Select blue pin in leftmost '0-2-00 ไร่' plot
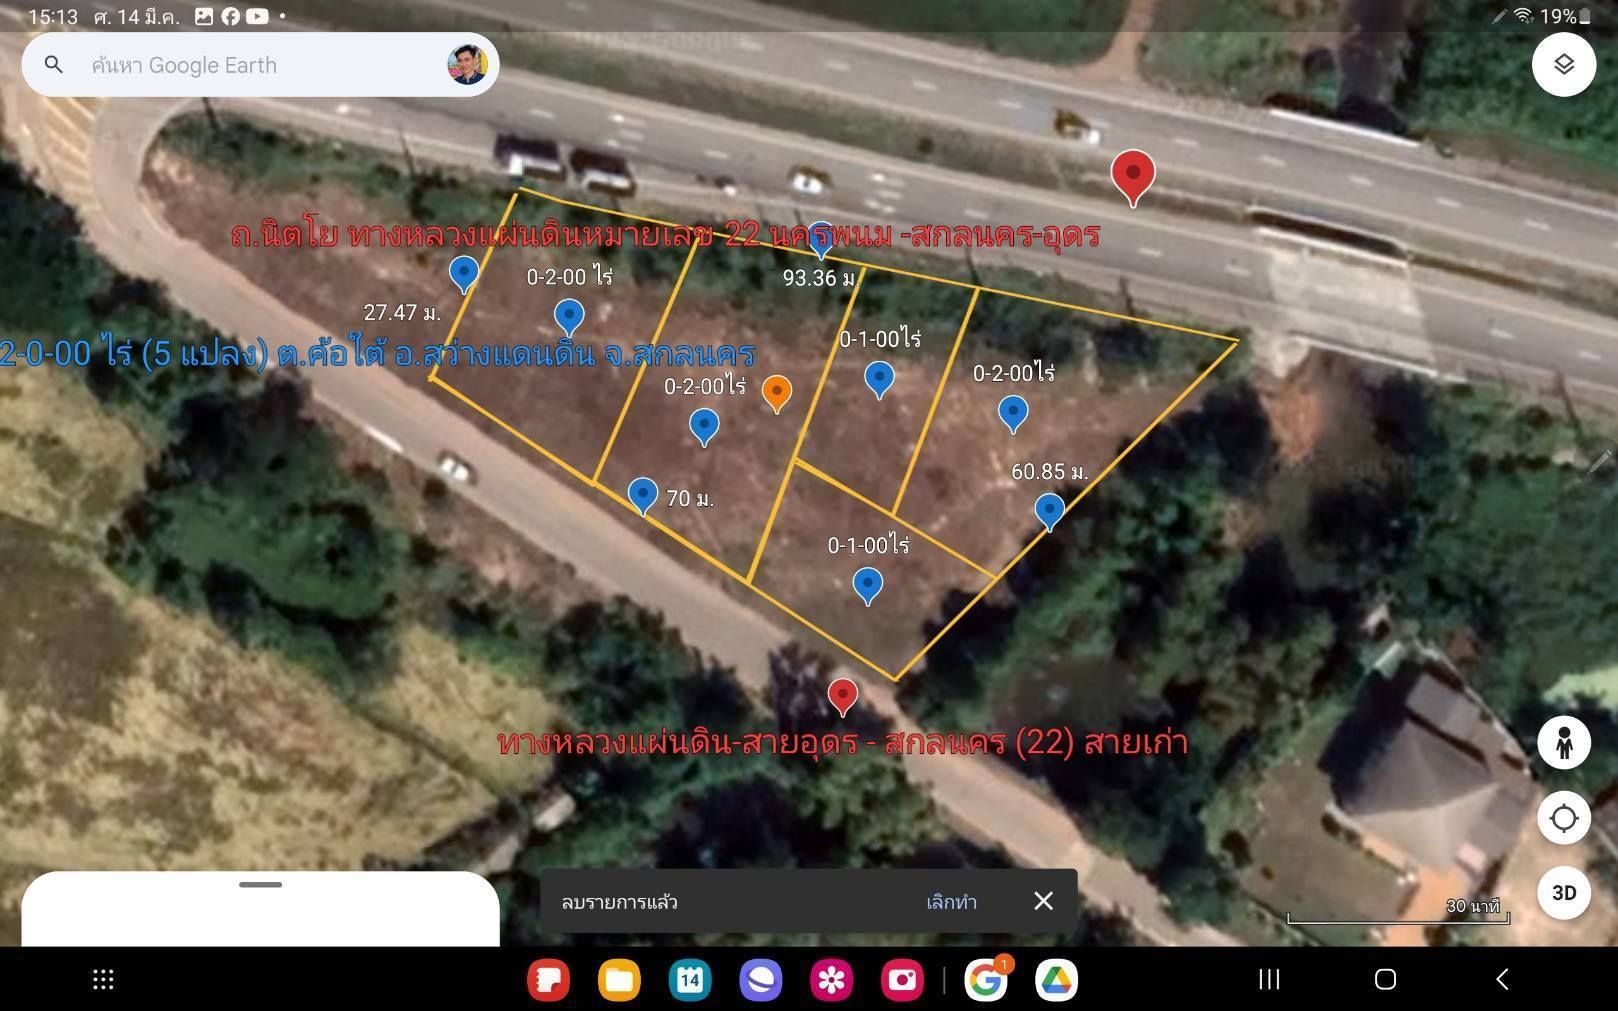 point(569,317)
